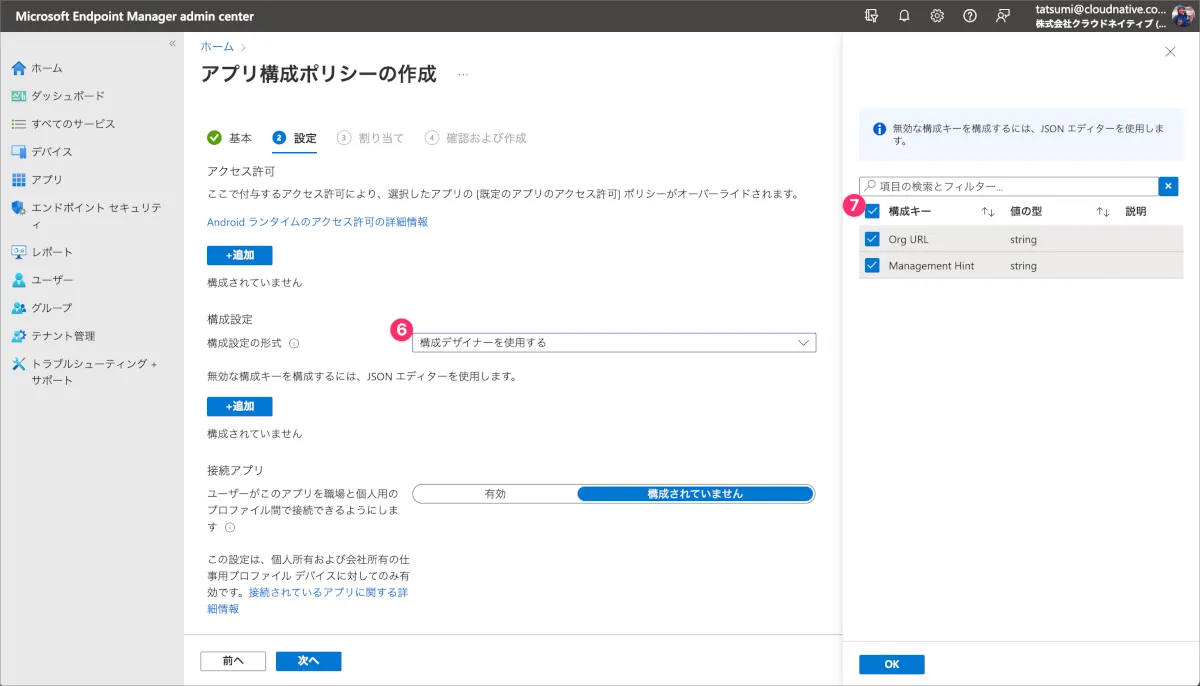The height and width of the screenshot is (686, 1200).
Task: Click the help question mark icon
Action: coord(969,16)
